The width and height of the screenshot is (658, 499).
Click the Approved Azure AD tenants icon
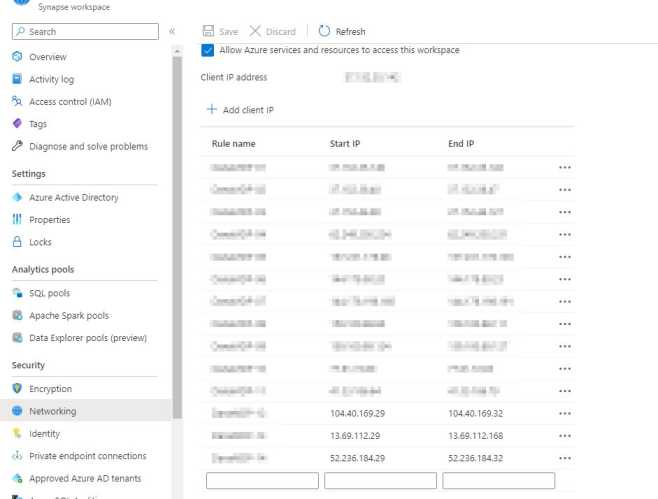pyautogui.click(x=17, y=478)
